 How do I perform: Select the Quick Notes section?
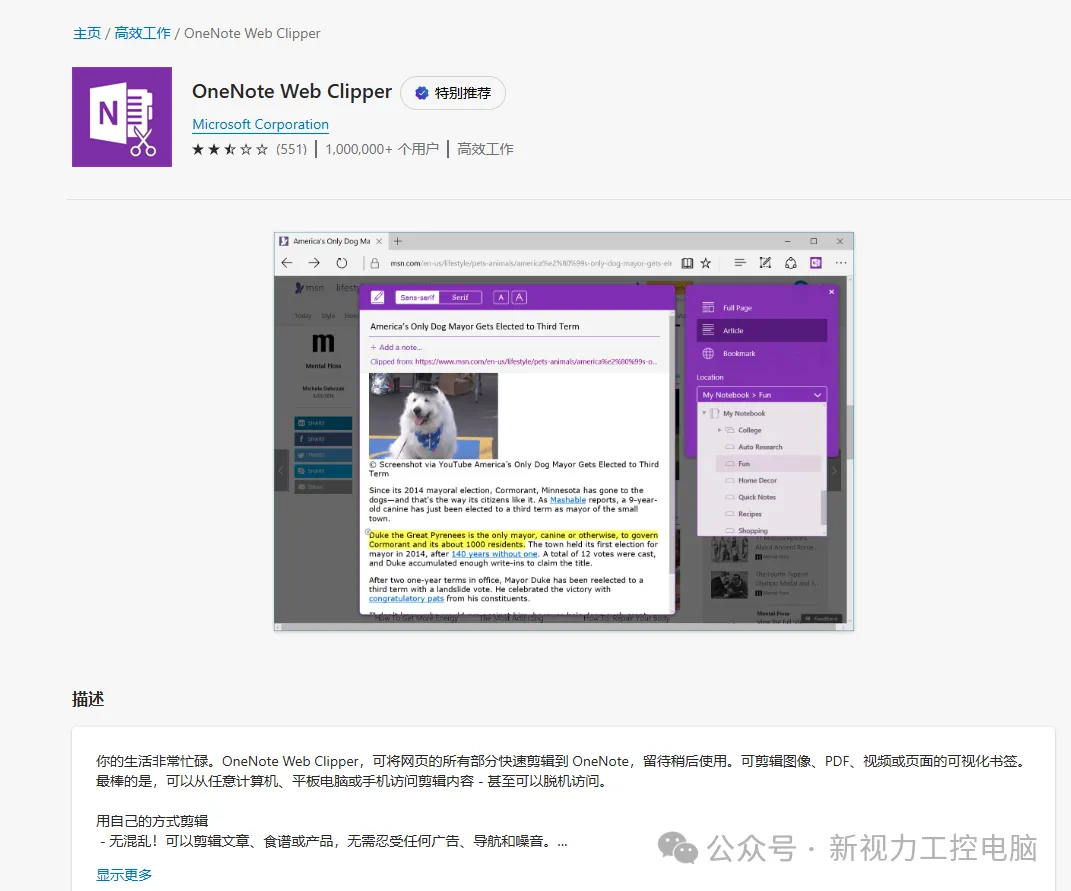[756, 497]
